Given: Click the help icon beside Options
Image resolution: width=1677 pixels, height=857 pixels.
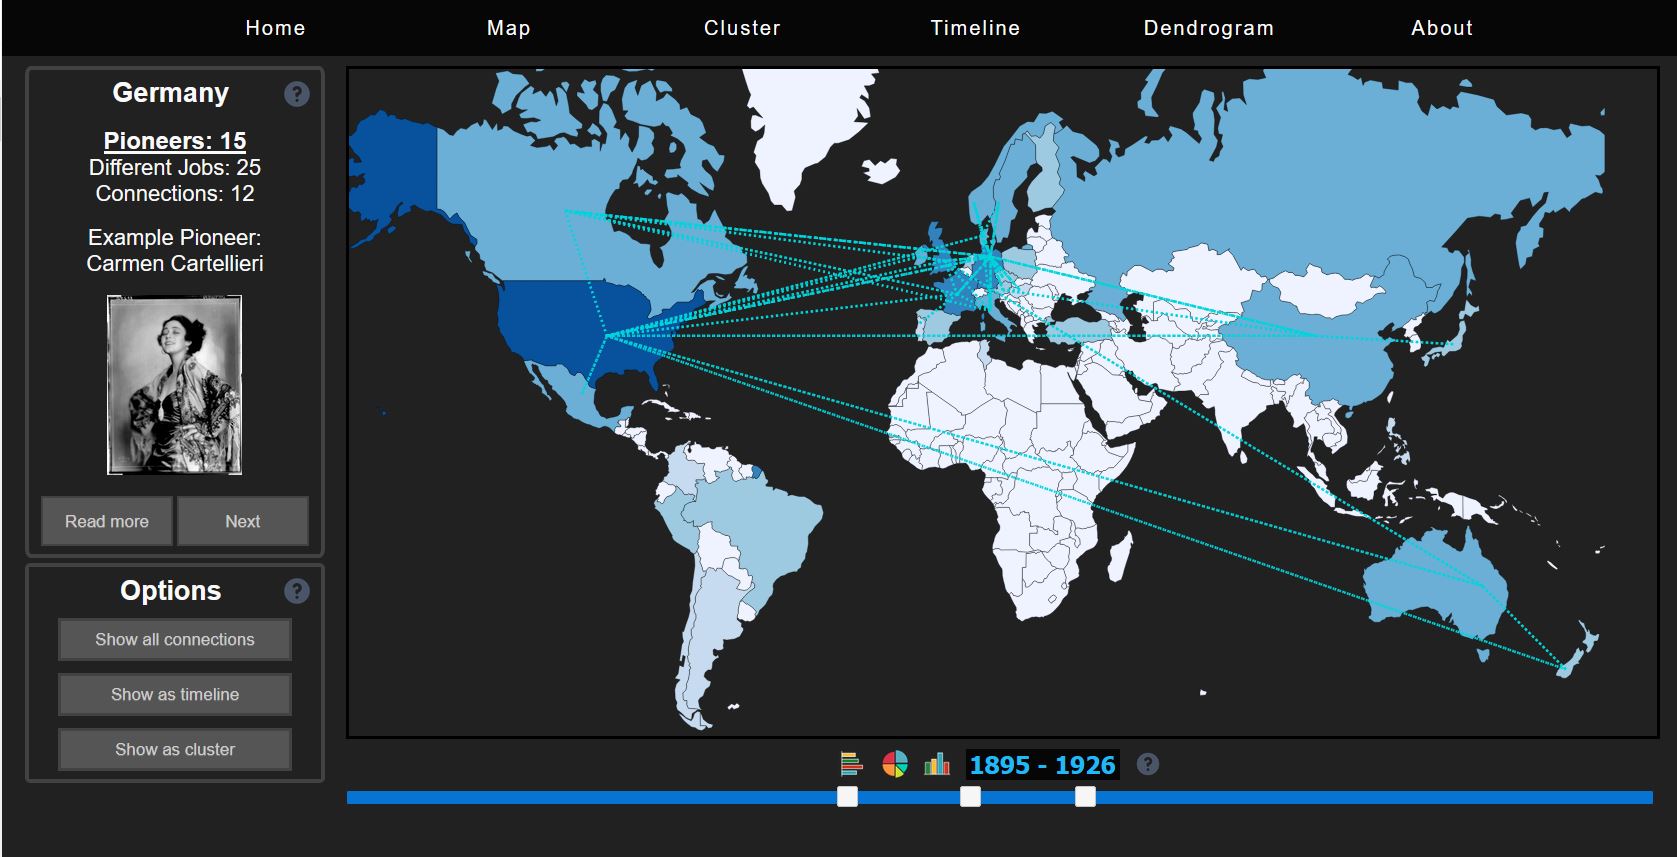Looking at the screenshot, I should (x=297, y=591).
